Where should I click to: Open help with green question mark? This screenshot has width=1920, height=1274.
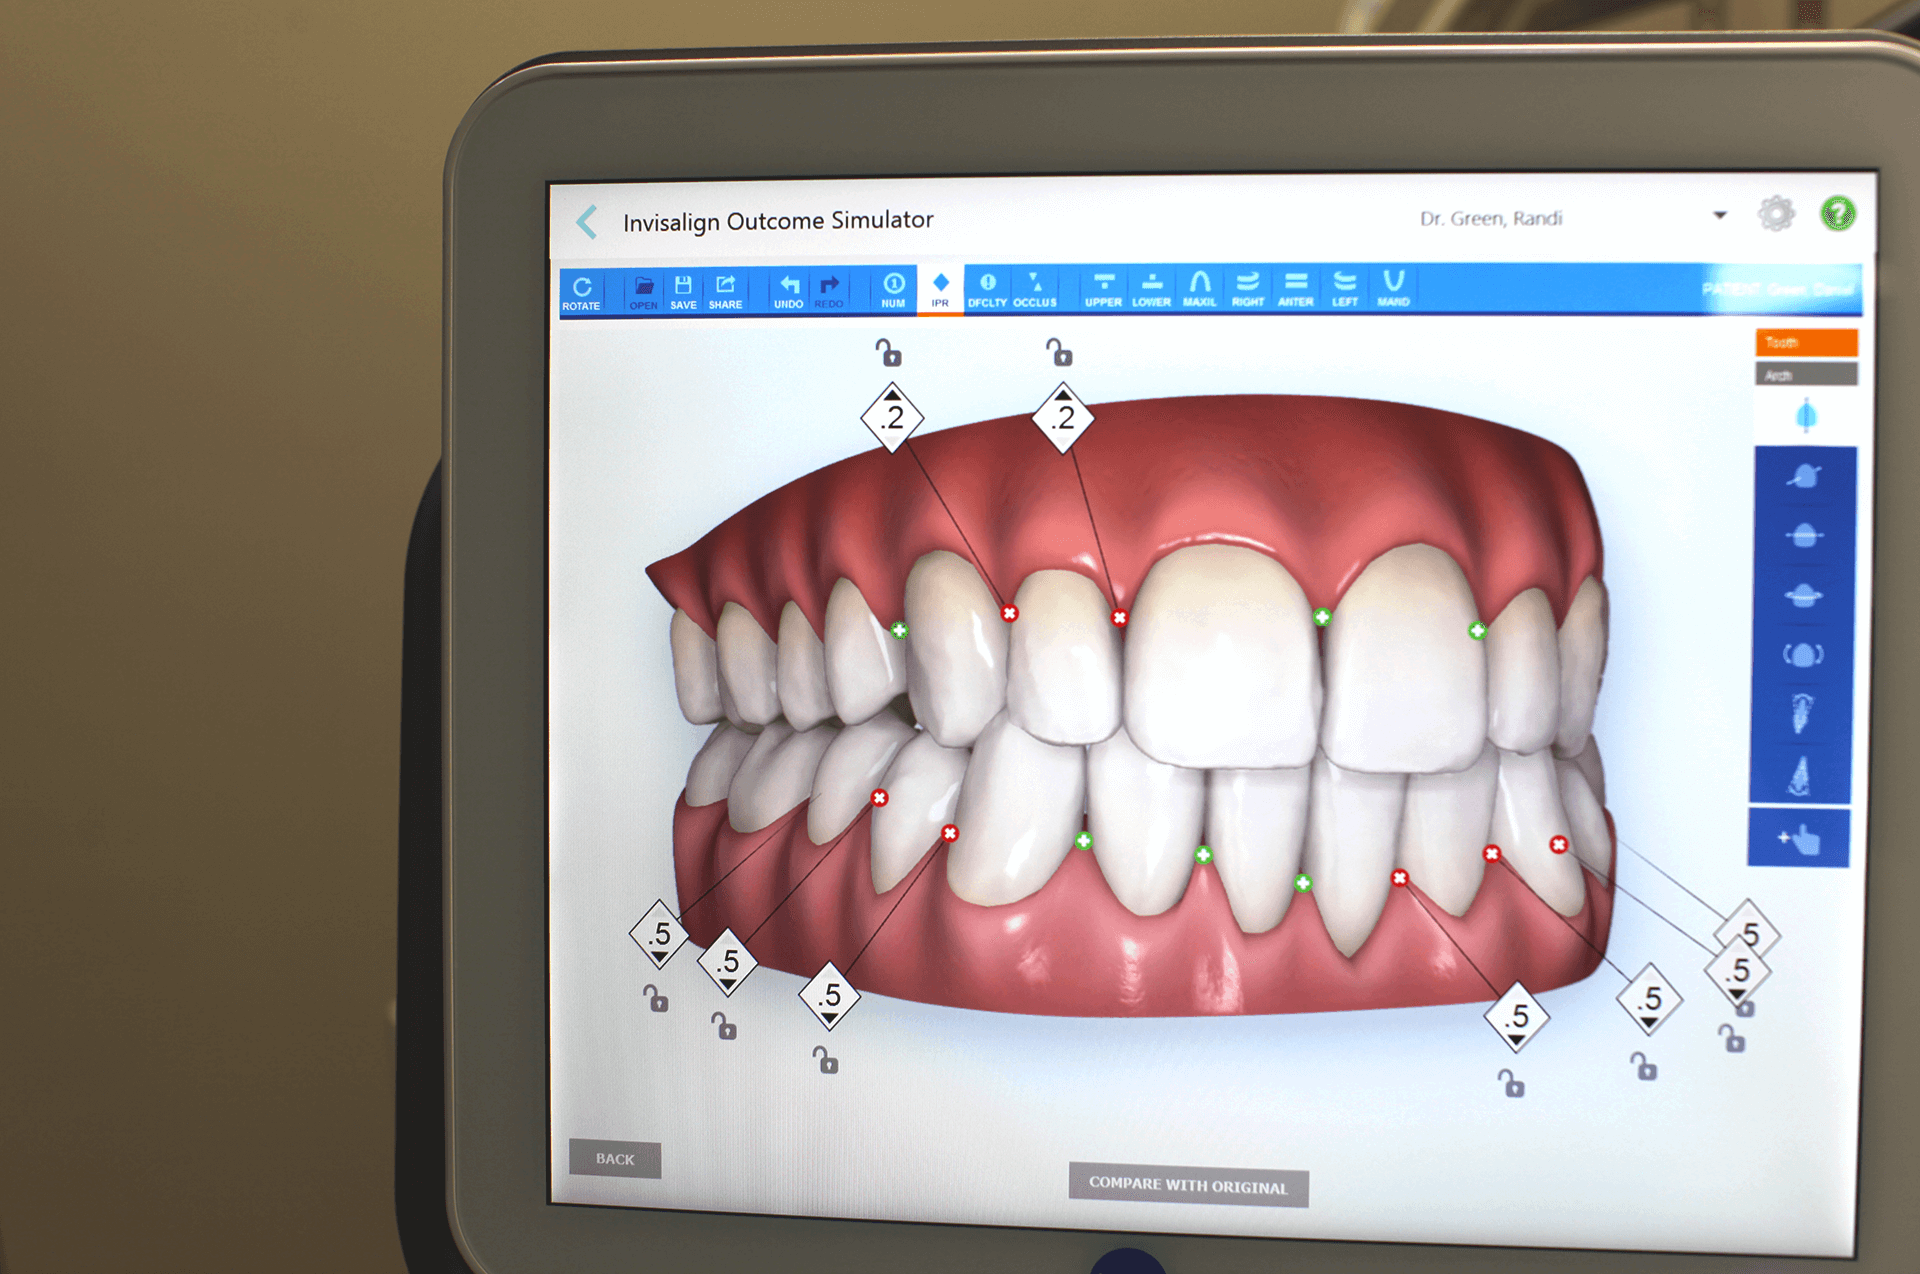(1837, 213)
